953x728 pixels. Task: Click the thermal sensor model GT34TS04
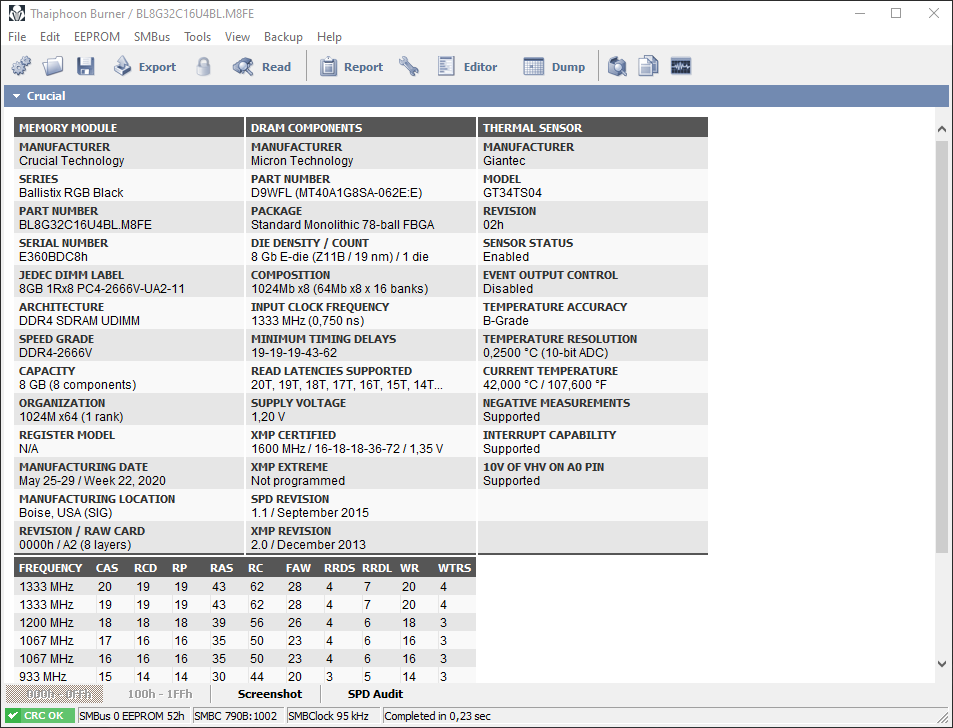(x=512, y=193)
